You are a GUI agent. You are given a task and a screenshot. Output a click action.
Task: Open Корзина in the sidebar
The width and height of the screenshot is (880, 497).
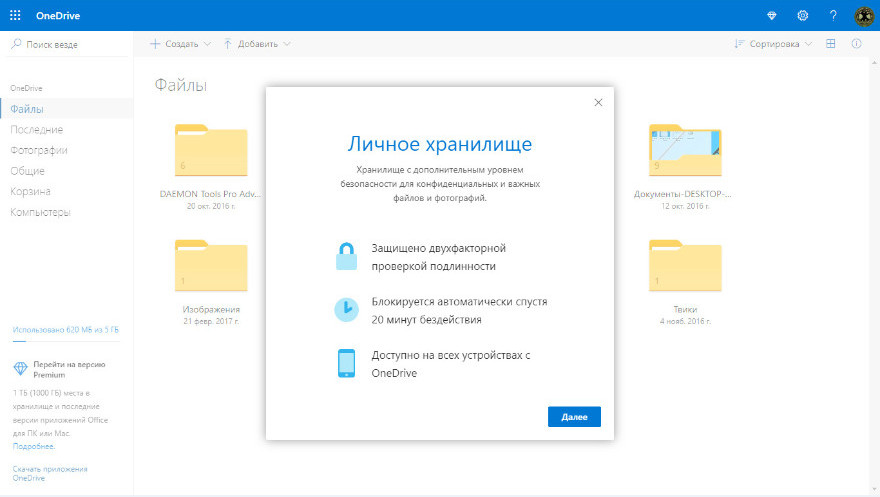click(30, 191)
